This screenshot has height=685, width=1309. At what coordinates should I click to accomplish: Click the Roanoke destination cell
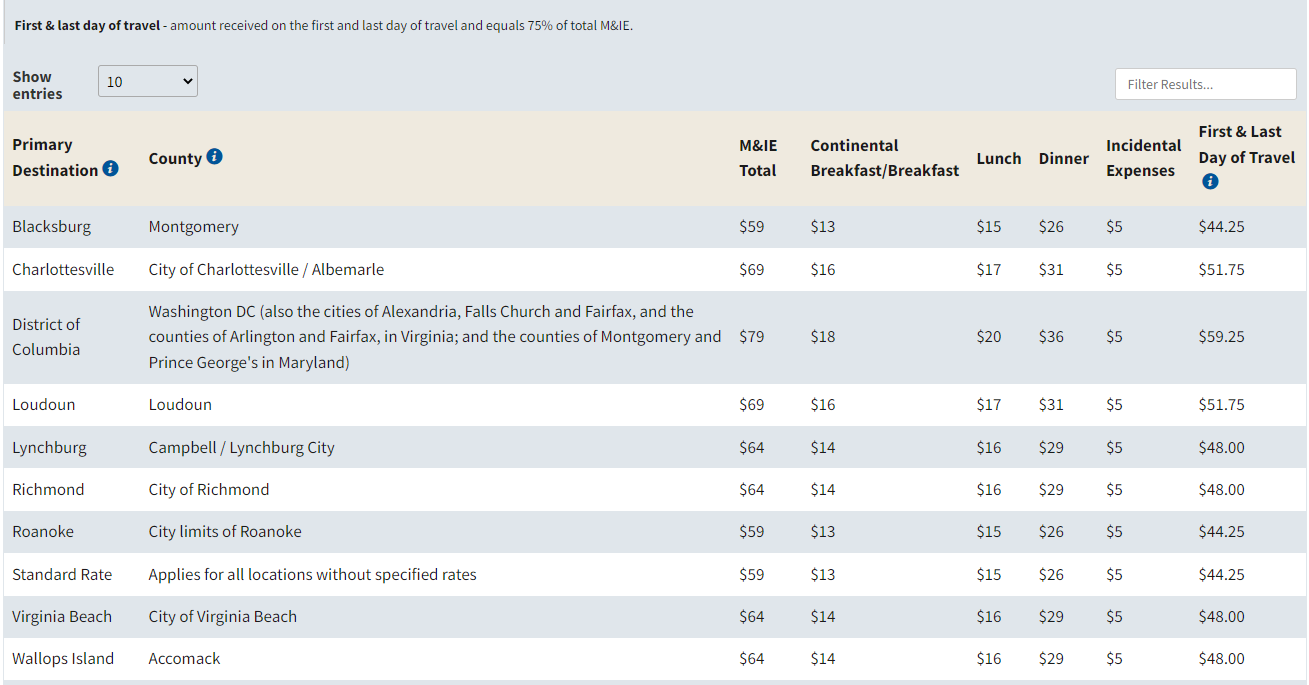(43, 532)
